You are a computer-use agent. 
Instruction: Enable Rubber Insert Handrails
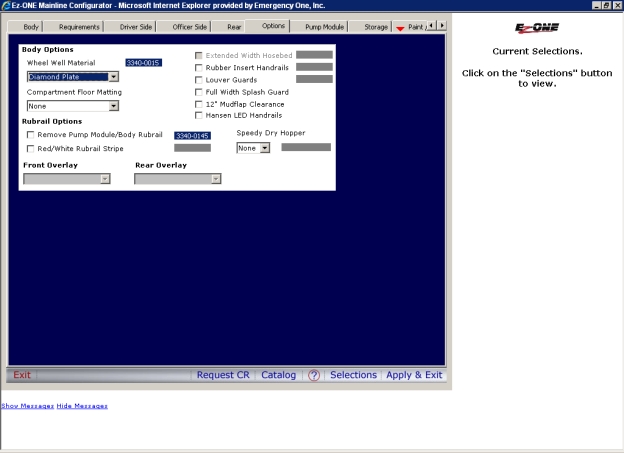[199, 68]
